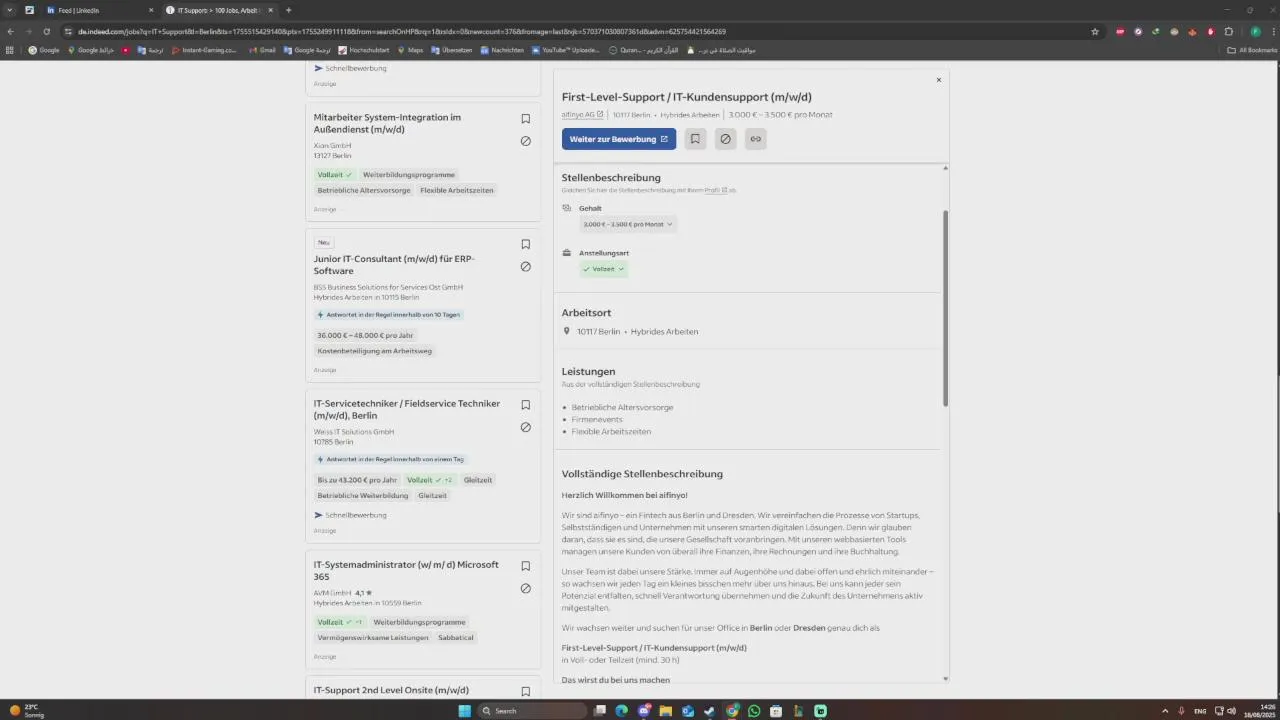1280x720 pixels.
Task: Go back in browser history
Action: coord(10,31)
